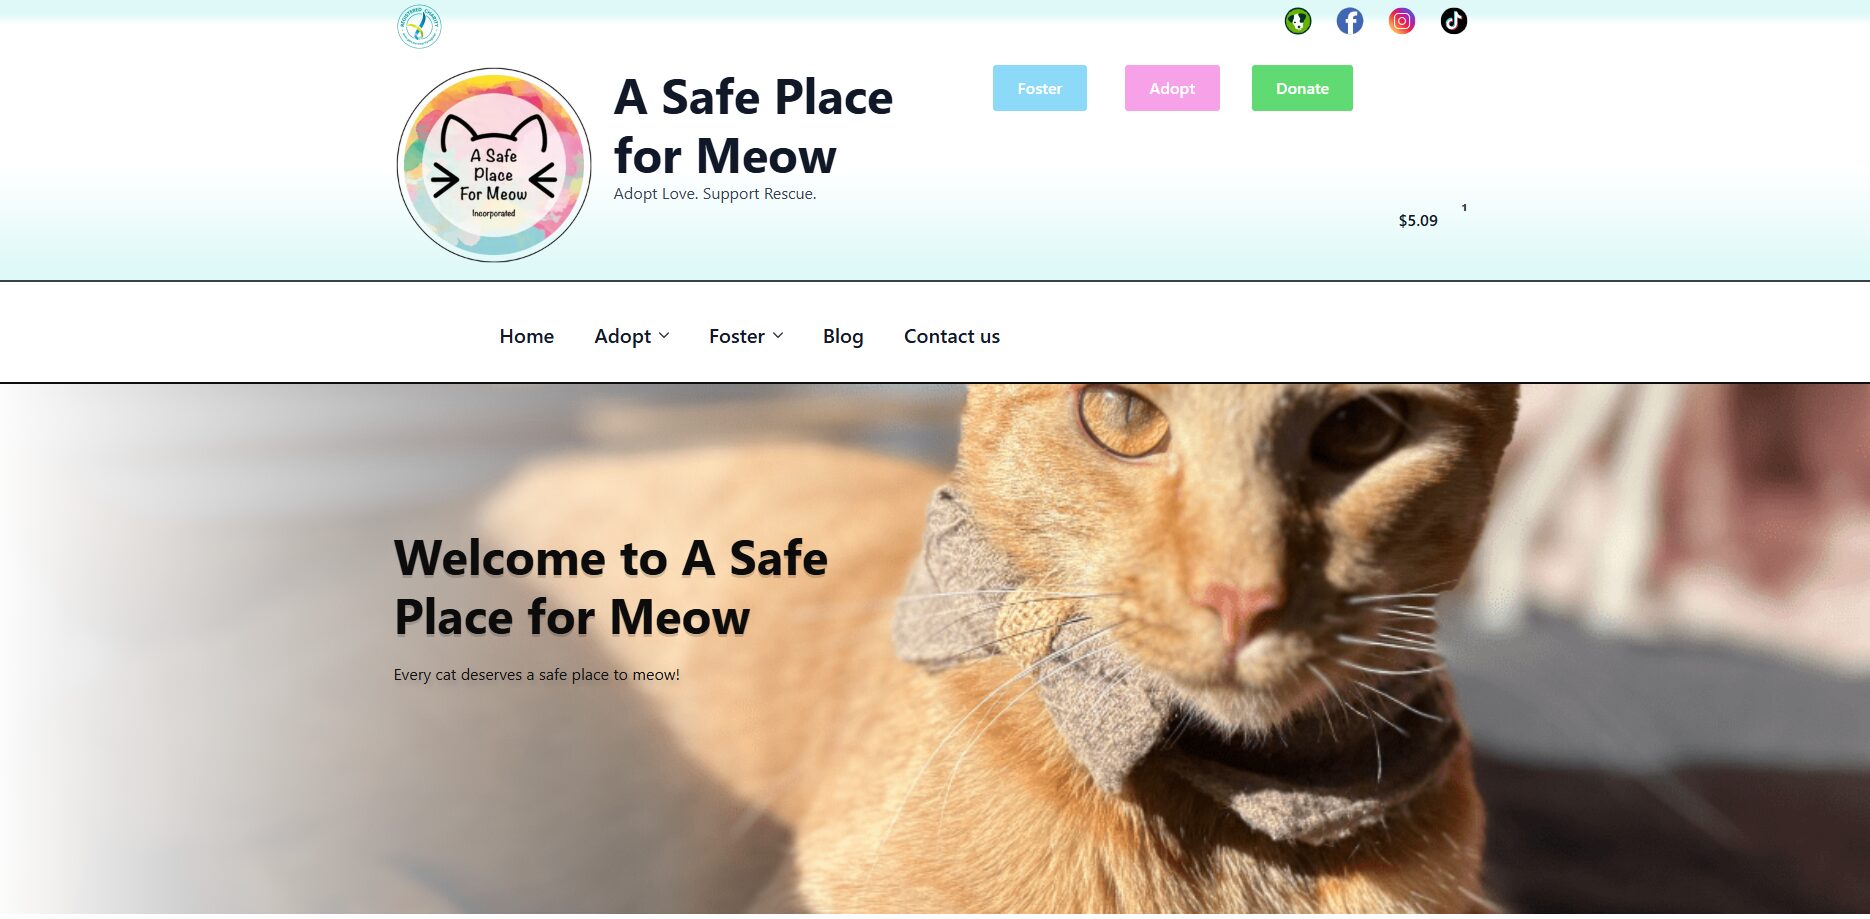Click the green Donate button
This screenshot has width=1870, height=919.
pyautogui.click(x=1302, y=88)
